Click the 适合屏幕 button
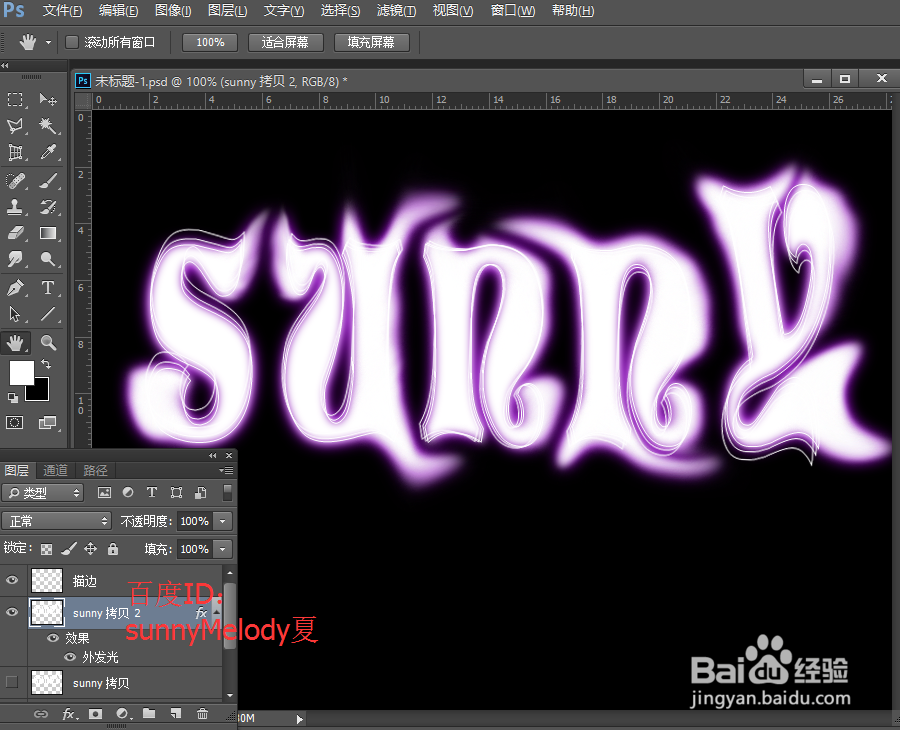The width and height of the screenshot is (900, 730). (285, 42)
